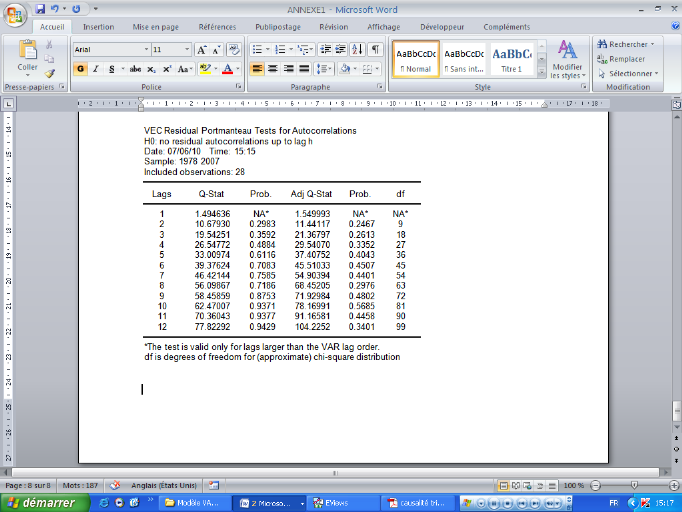Open the font name Arial dropdown

144,49
